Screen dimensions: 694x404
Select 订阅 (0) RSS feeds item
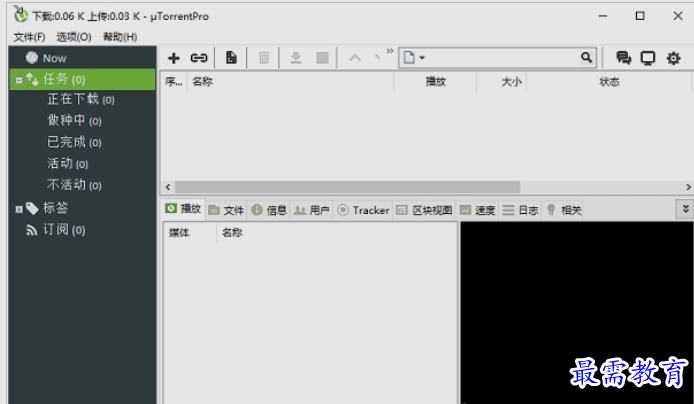(64, 230)
